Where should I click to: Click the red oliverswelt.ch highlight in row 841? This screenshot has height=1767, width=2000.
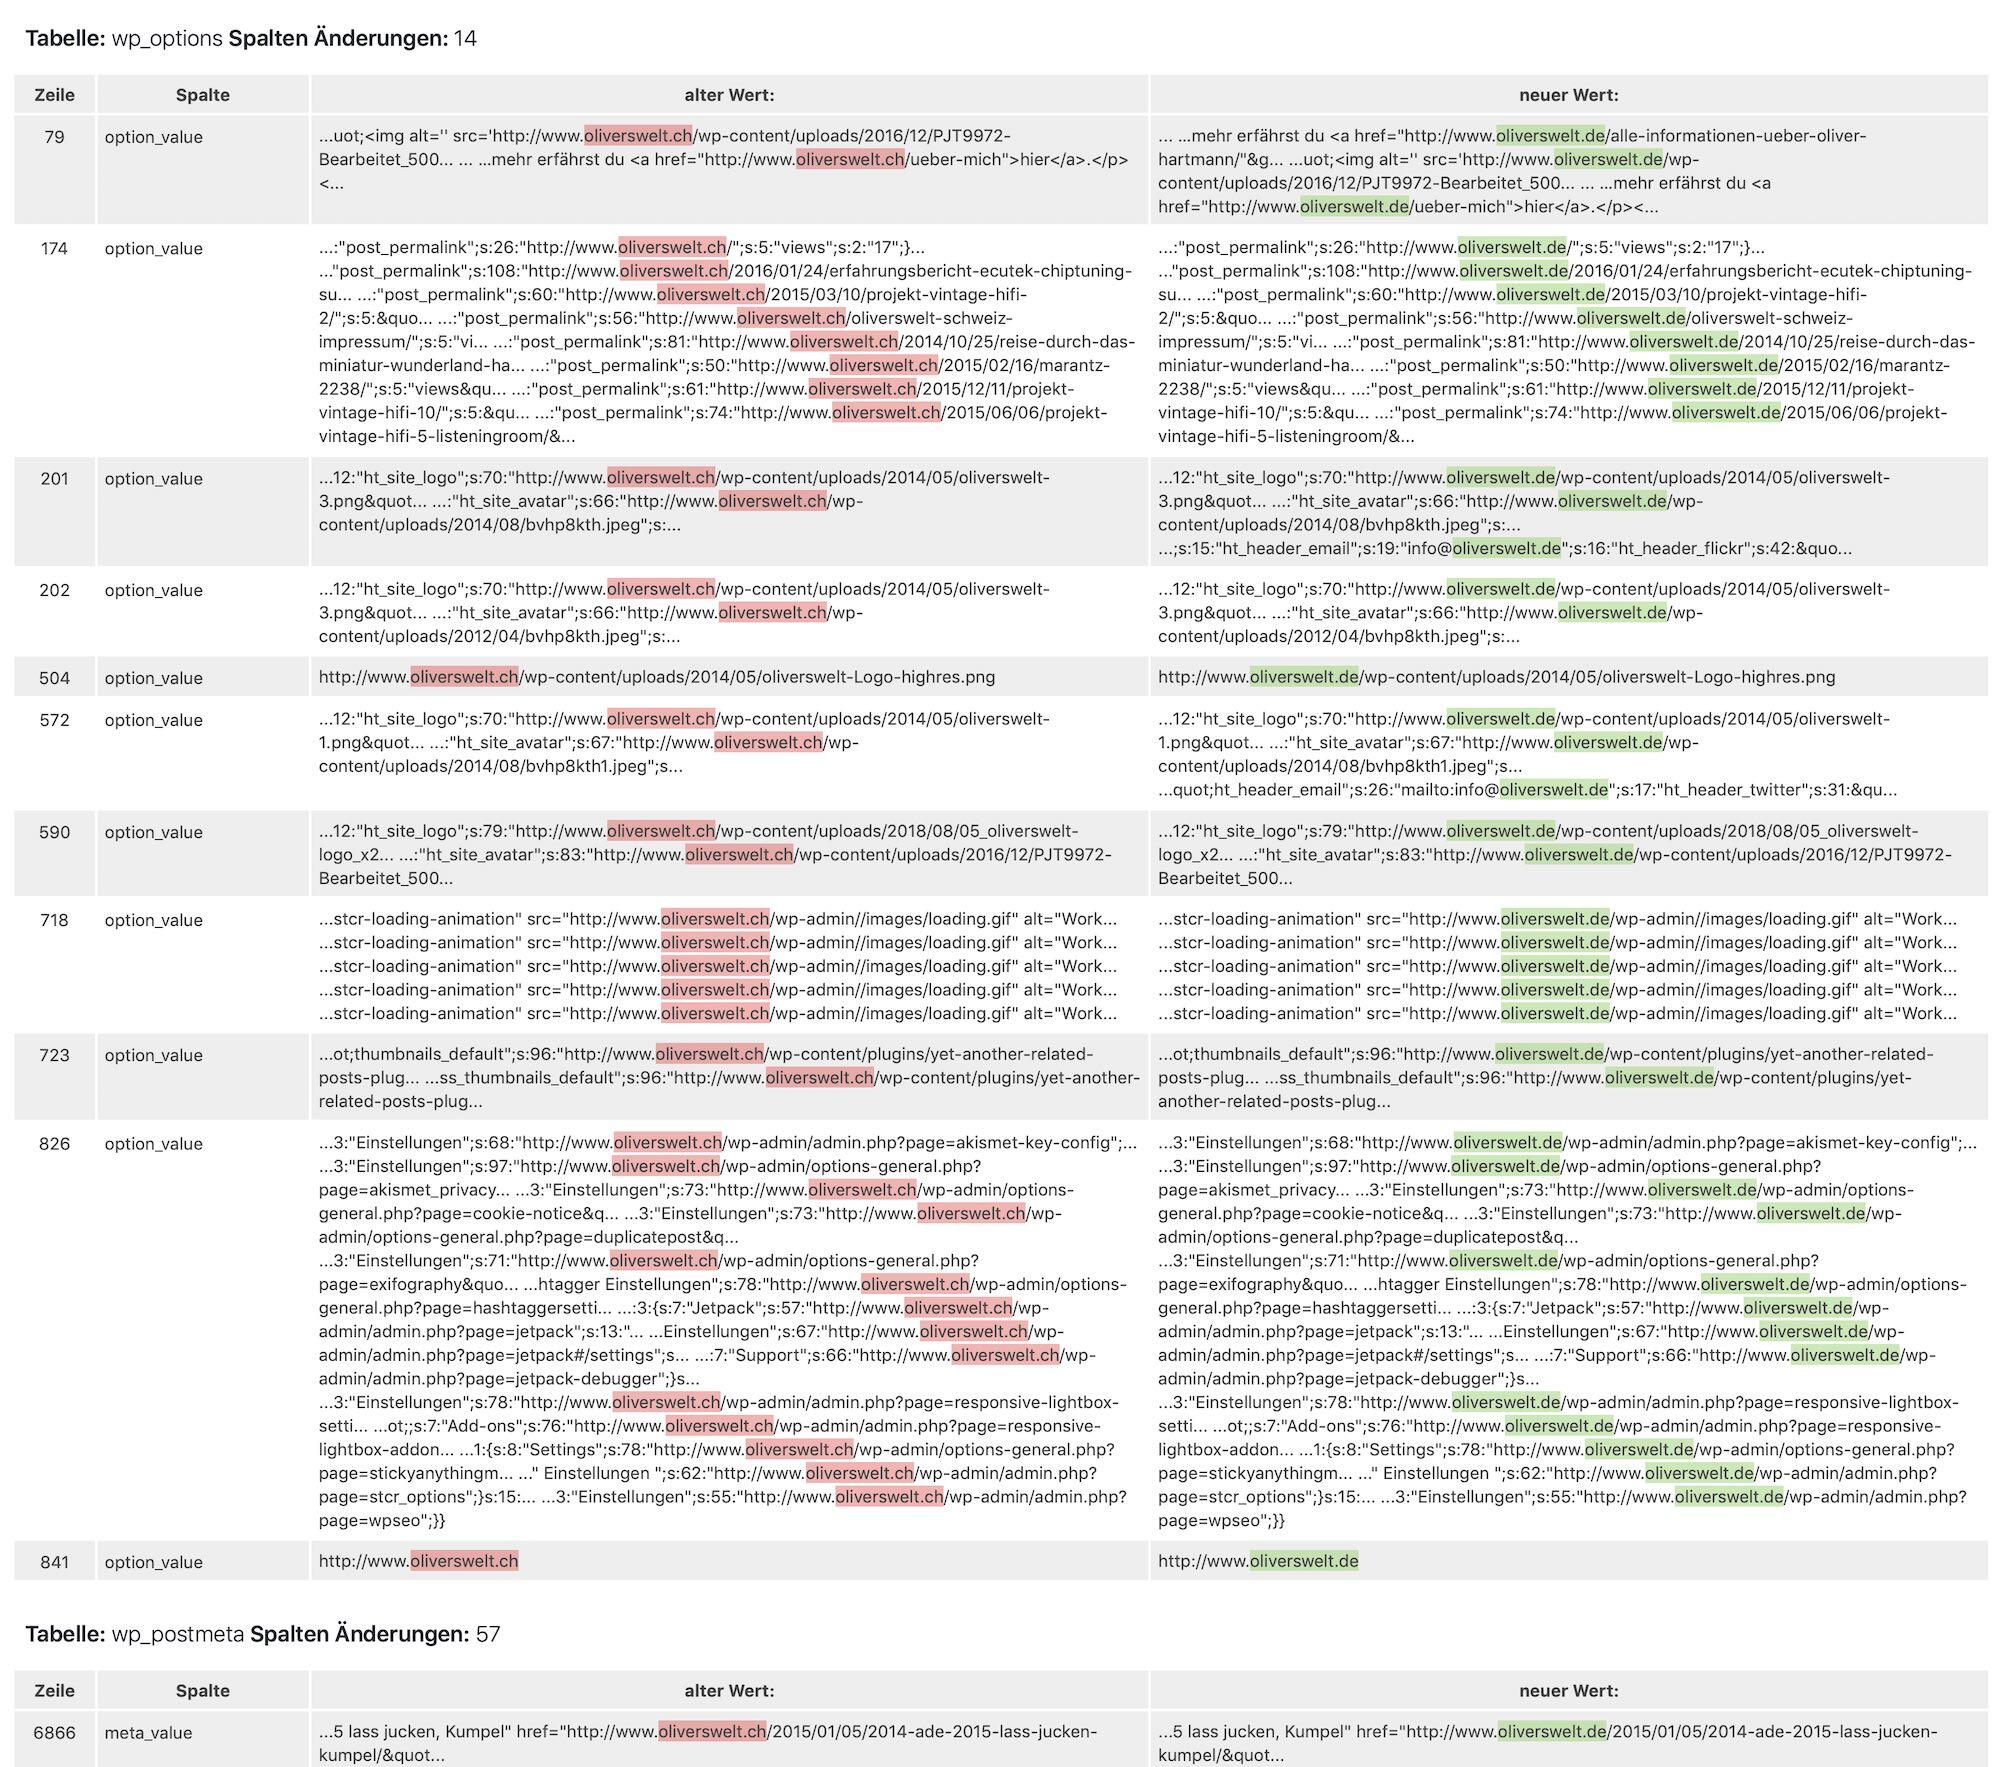coord(464,1561)
